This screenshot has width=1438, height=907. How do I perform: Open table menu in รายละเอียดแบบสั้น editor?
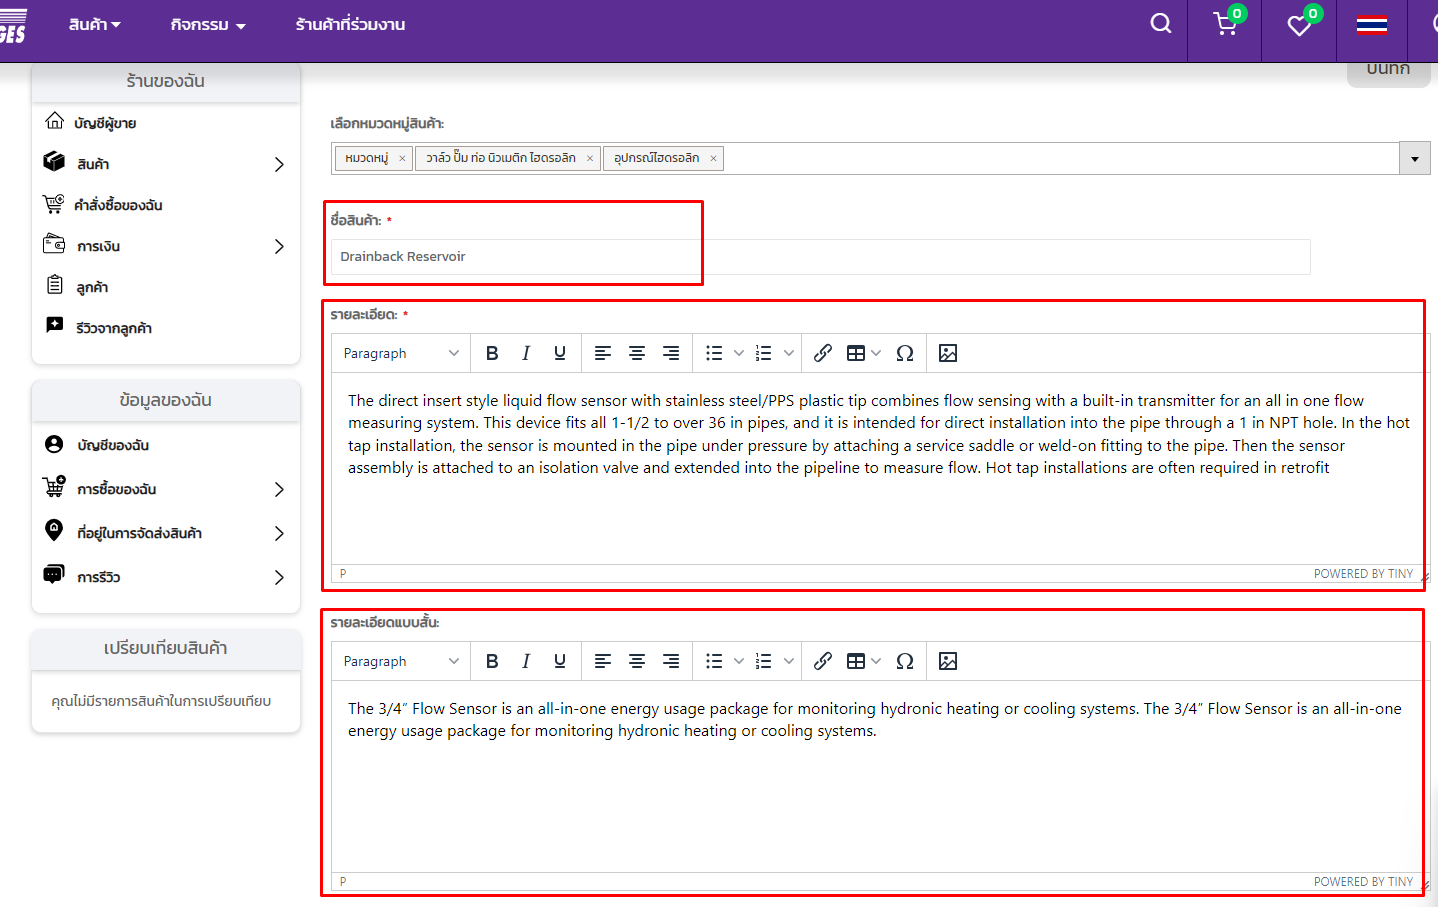pos(863,661)
